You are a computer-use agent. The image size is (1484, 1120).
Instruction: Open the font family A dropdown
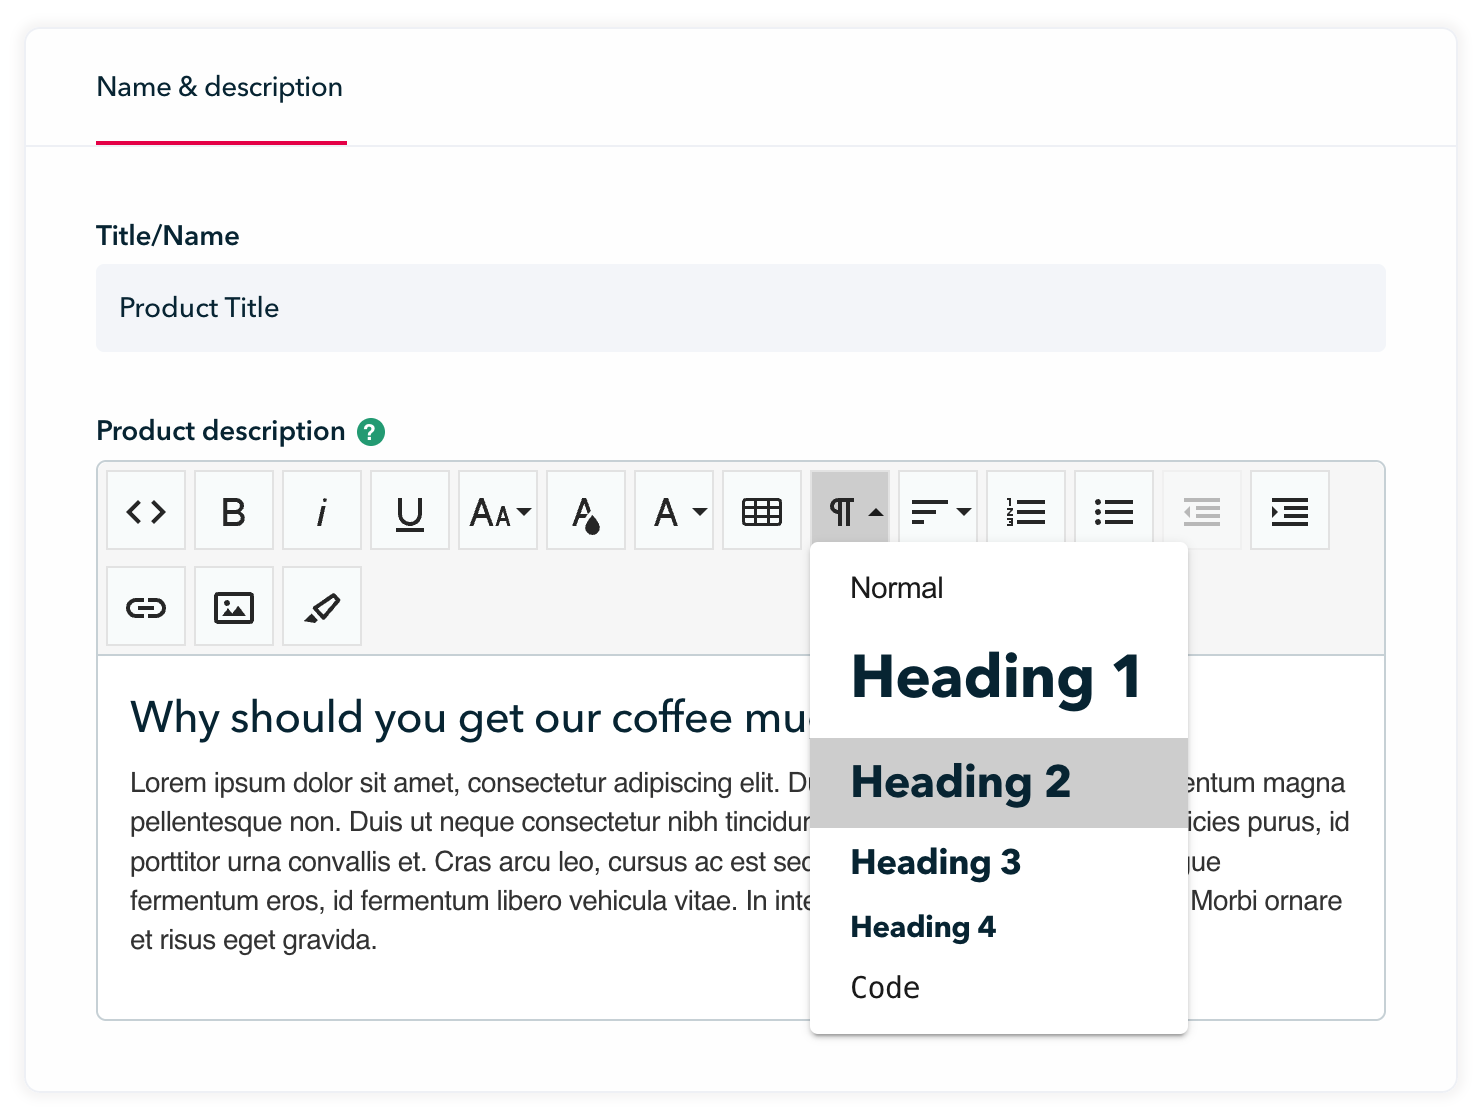coord(674,511)
